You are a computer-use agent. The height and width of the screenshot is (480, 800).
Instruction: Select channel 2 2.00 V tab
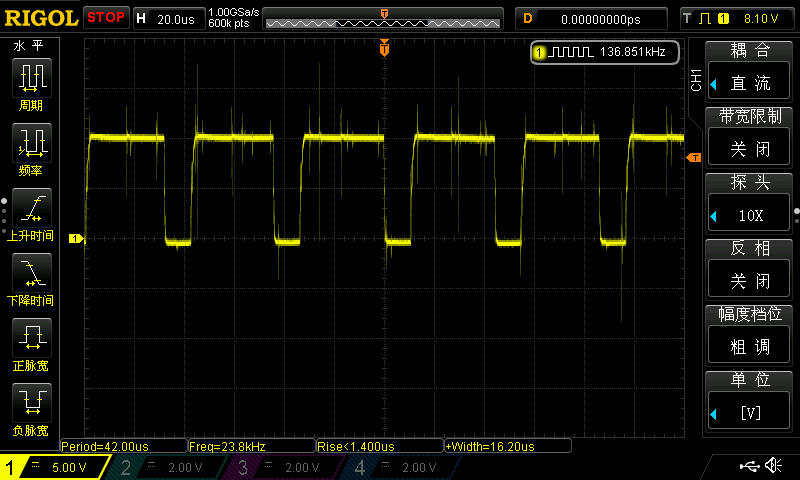168,467
